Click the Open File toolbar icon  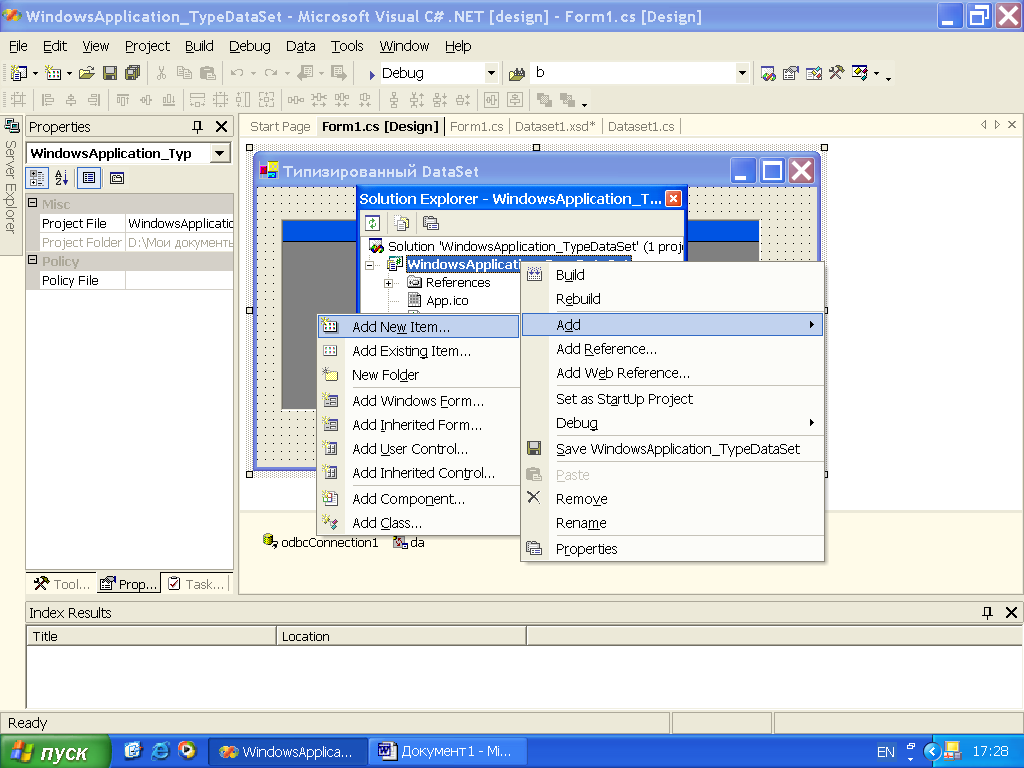click(x=87, y=73)
